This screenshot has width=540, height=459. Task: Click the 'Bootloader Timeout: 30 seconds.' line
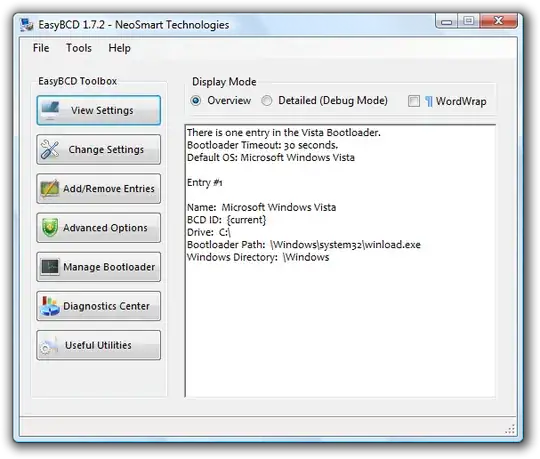point(262,145)
